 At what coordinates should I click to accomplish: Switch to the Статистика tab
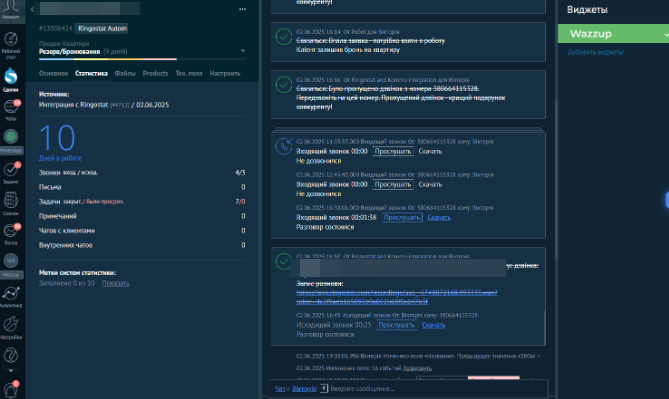91,73
